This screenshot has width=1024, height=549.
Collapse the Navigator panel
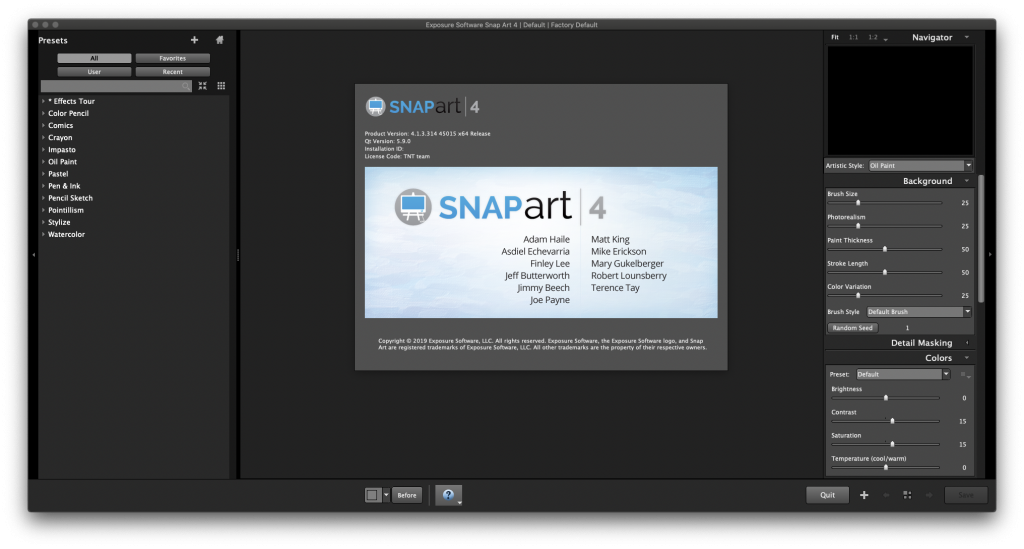tap(967, 37)
